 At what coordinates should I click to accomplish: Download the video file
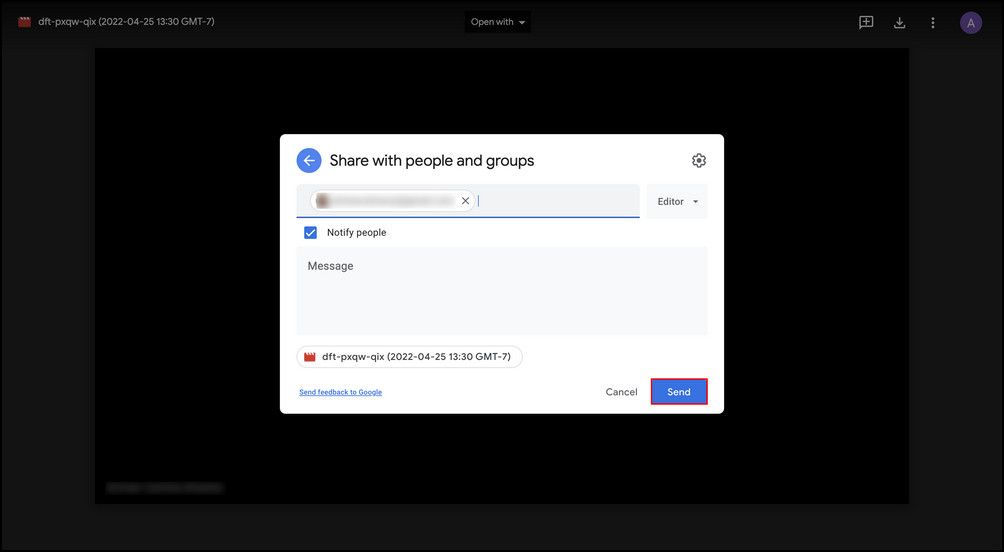click(899, 22)
